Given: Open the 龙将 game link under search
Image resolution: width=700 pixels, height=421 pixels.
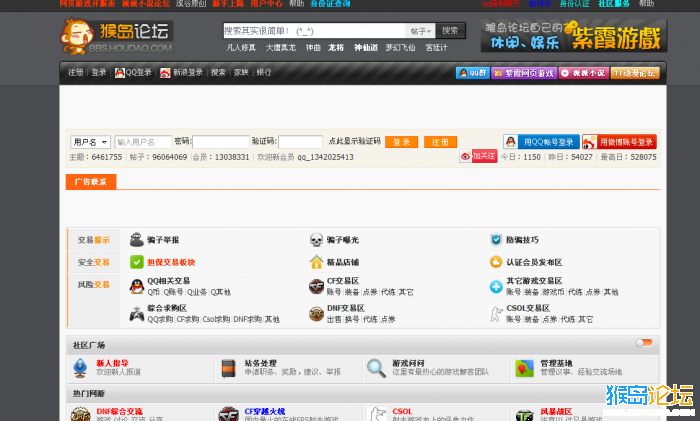Looking at the screenshot, I should 336,47.
